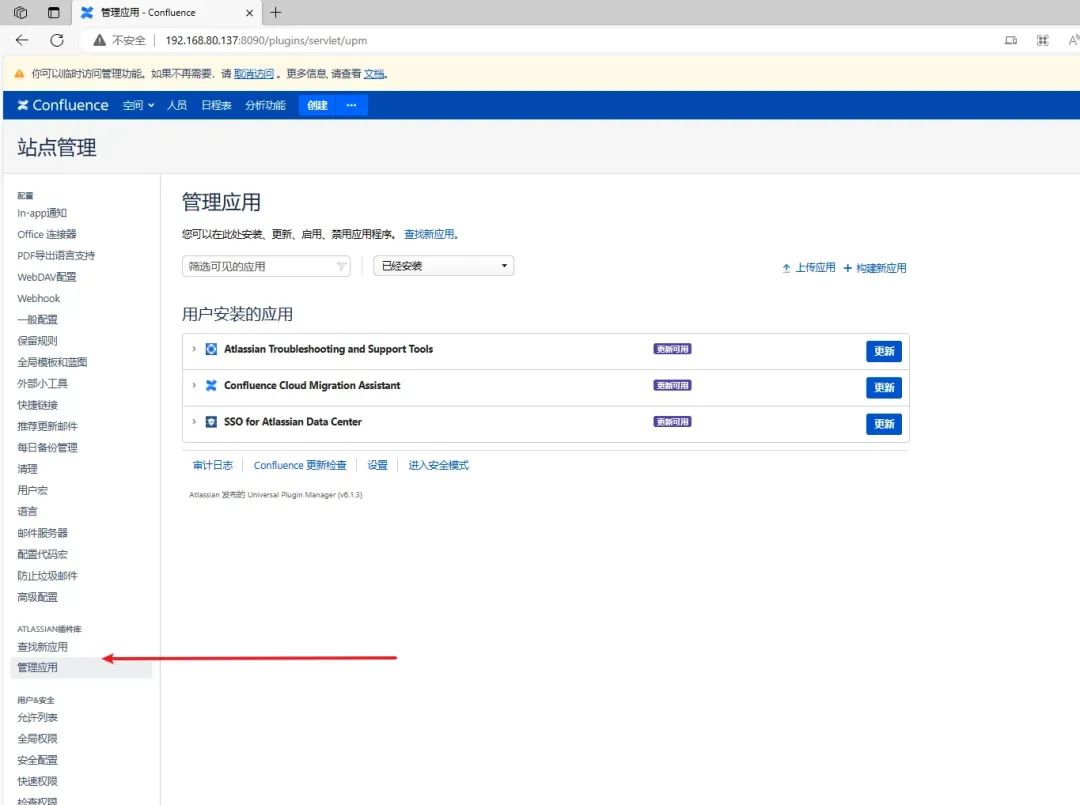Click the browser QR/apps icon in address bar
Image resolution: width=1080 pixels, height=805 pixels.
point(1042,40)
